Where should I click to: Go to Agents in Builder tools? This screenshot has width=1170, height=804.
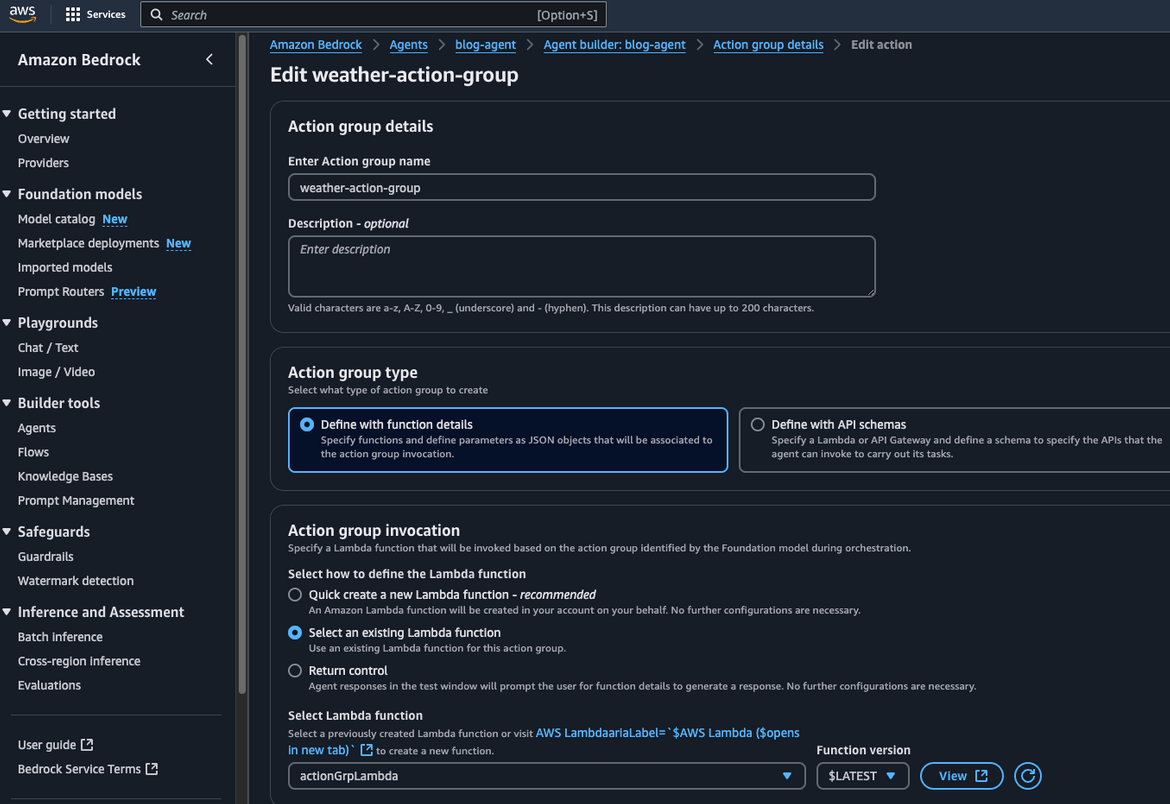click(37, 428)
